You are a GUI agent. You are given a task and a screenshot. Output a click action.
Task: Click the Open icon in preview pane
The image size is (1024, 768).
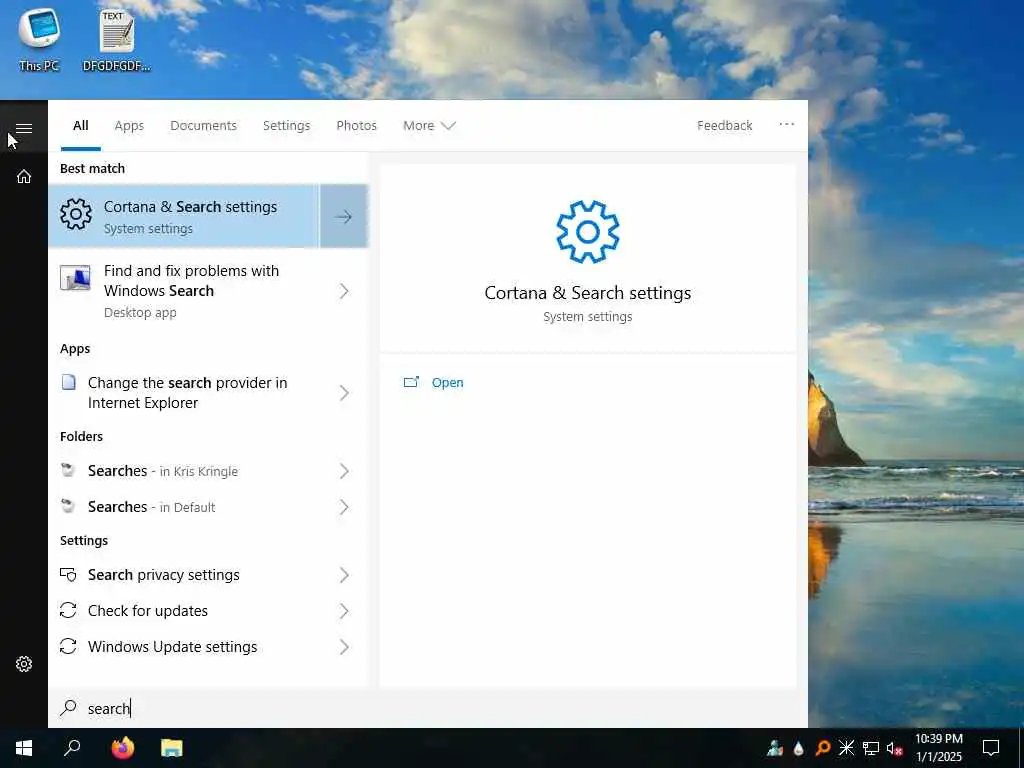tap(411, 382)
